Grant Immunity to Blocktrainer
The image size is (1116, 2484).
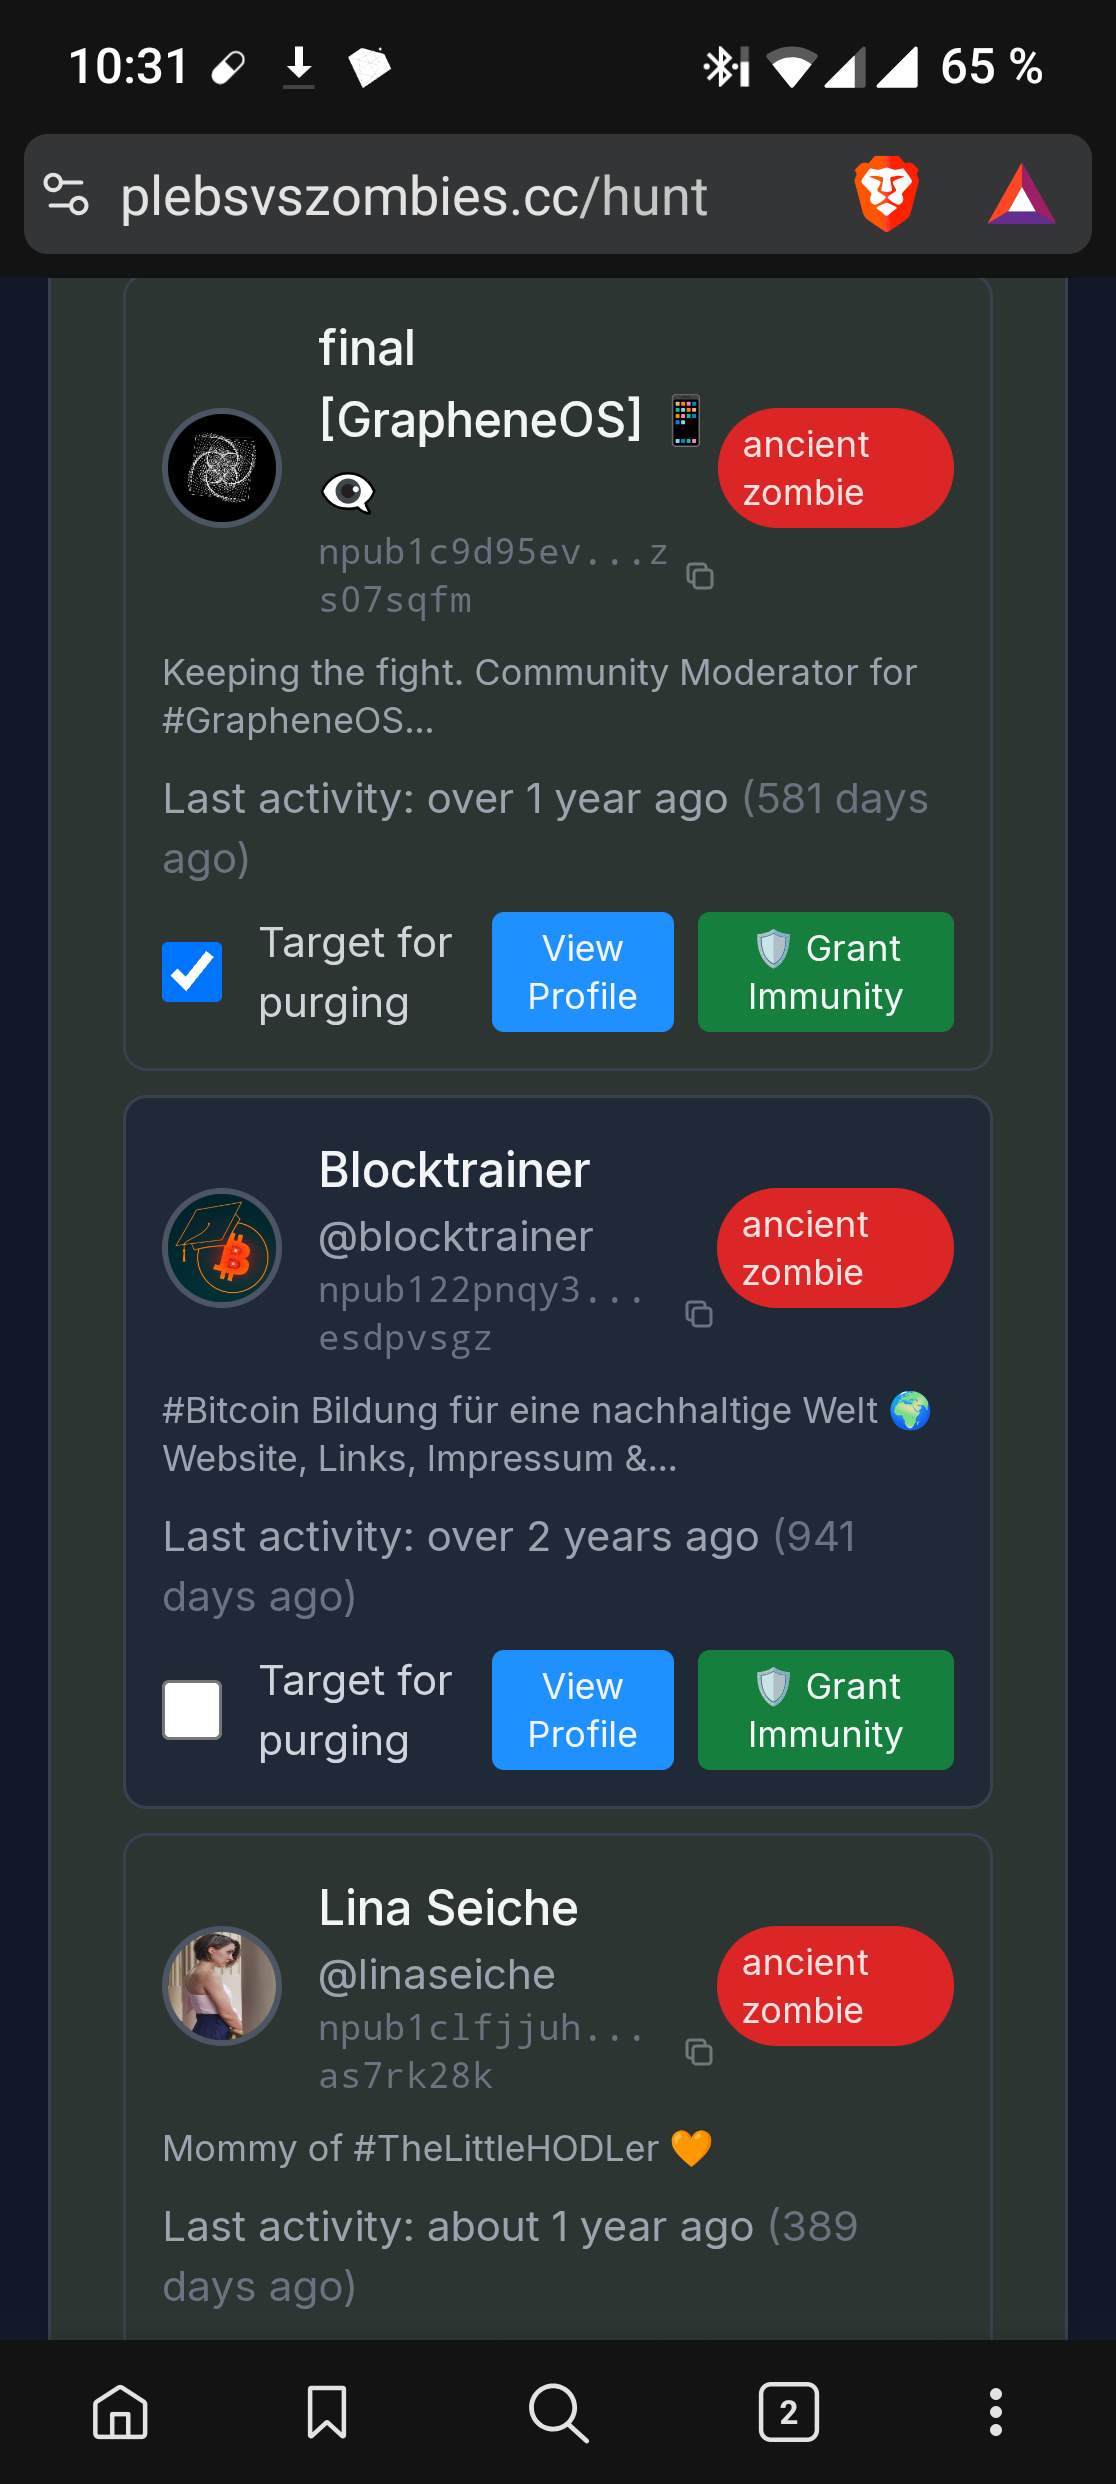(x=825, y=1710)
